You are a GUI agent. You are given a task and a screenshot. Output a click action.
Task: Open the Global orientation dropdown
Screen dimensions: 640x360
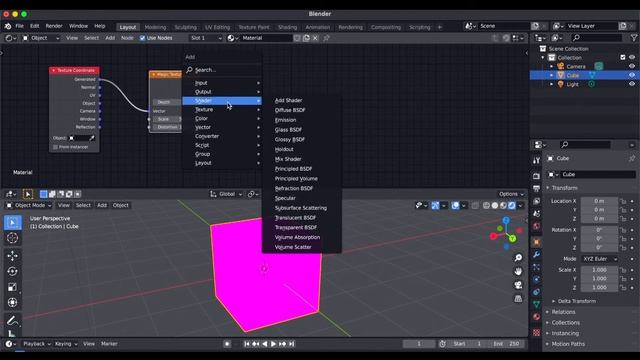[x=226, y=194]
